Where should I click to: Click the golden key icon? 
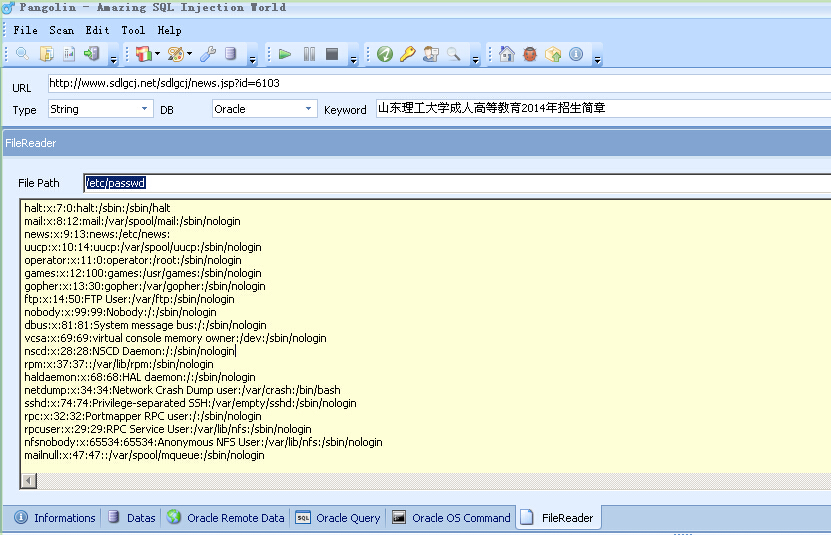coord(408,54)
